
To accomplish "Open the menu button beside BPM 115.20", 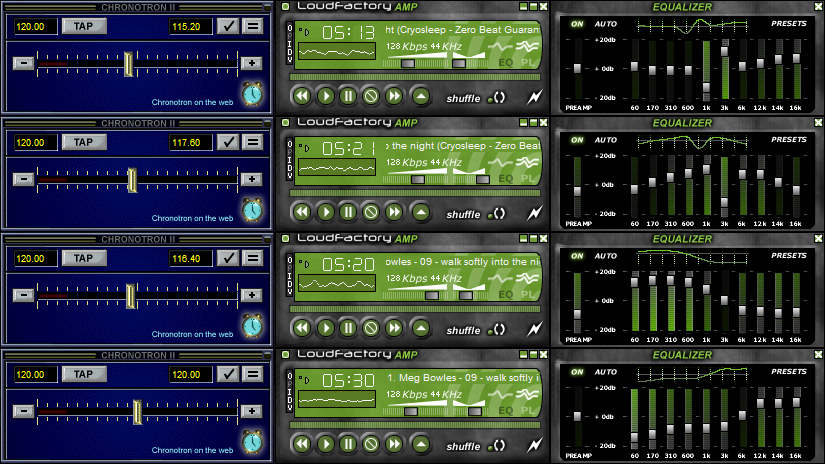I will (x=254, y=26).
